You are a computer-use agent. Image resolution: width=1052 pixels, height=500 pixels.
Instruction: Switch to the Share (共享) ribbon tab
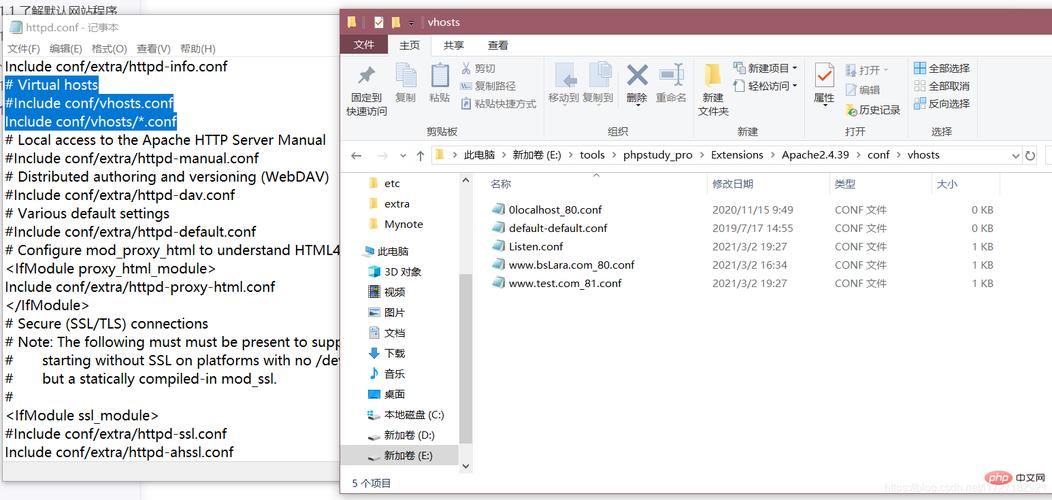pyautogui.click(x=454, y=45)
